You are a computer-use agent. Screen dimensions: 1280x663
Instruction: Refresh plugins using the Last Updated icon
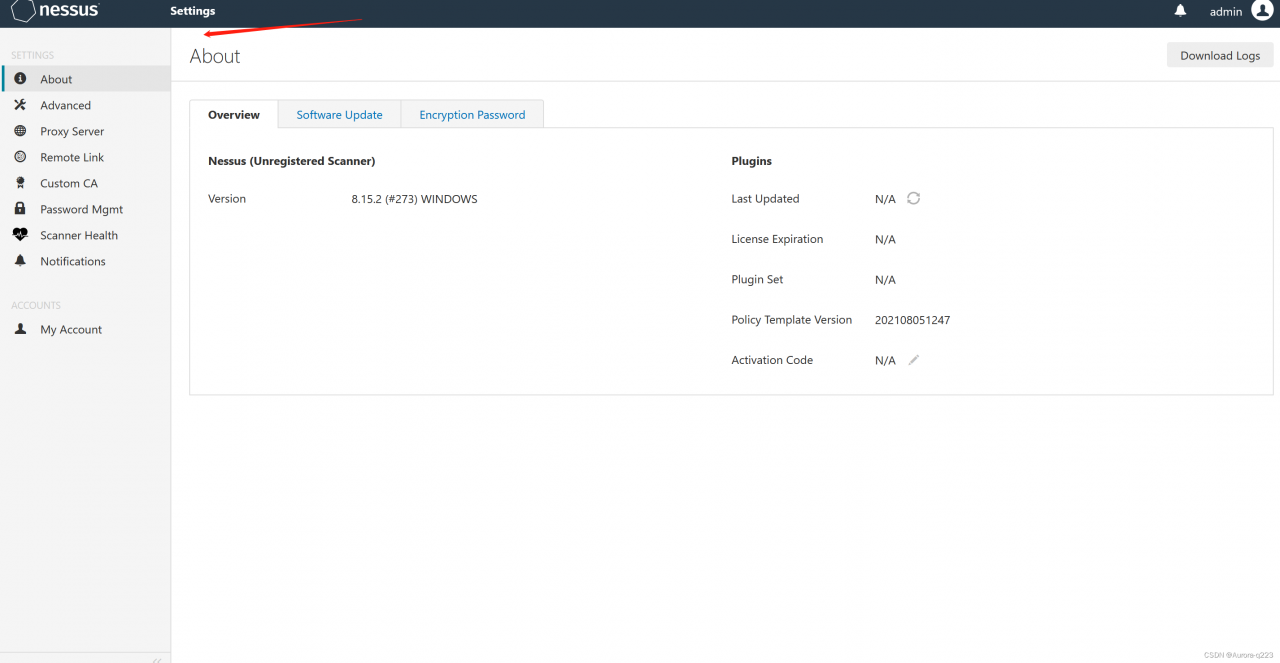(913, 198)
